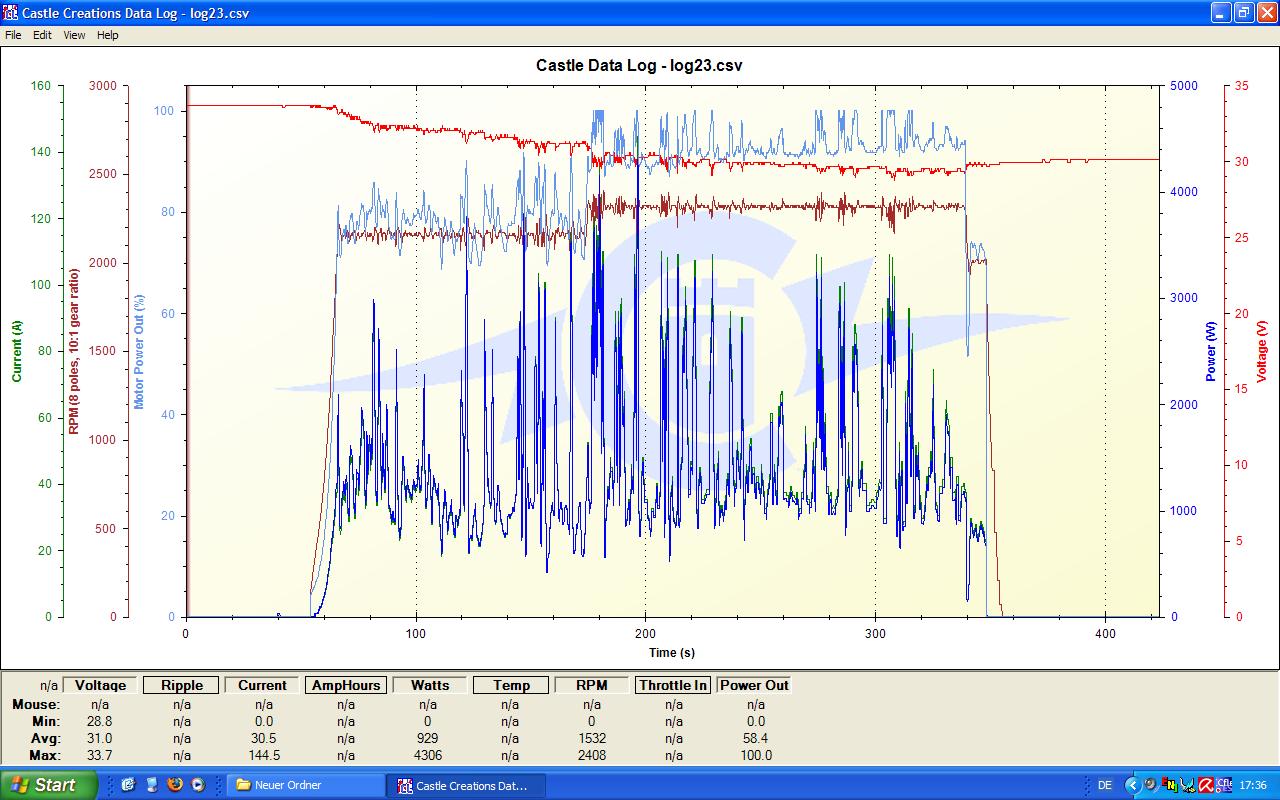1280x800 pixels.
Task: Open the File menu
Action: (x=13, y=35)
